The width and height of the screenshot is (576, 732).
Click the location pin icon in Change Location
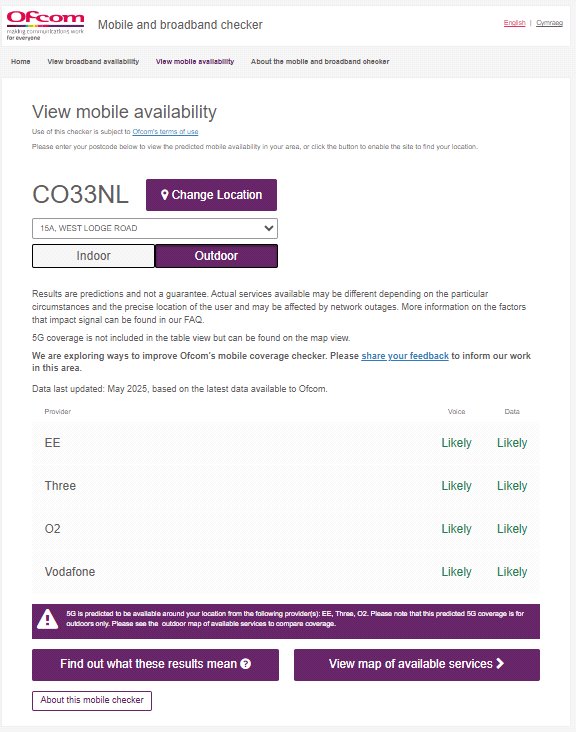pos(164,195)
